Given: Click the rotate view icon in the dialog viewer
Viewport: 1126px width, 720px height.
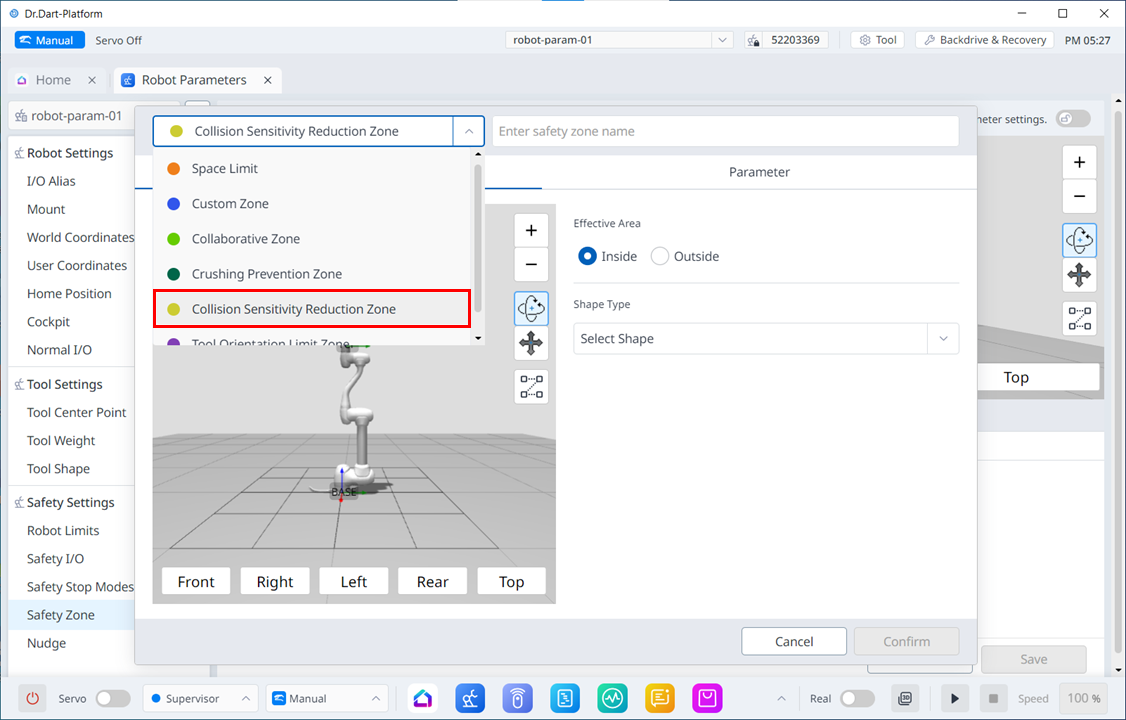Looking at the screenshot, I should 531,308.
